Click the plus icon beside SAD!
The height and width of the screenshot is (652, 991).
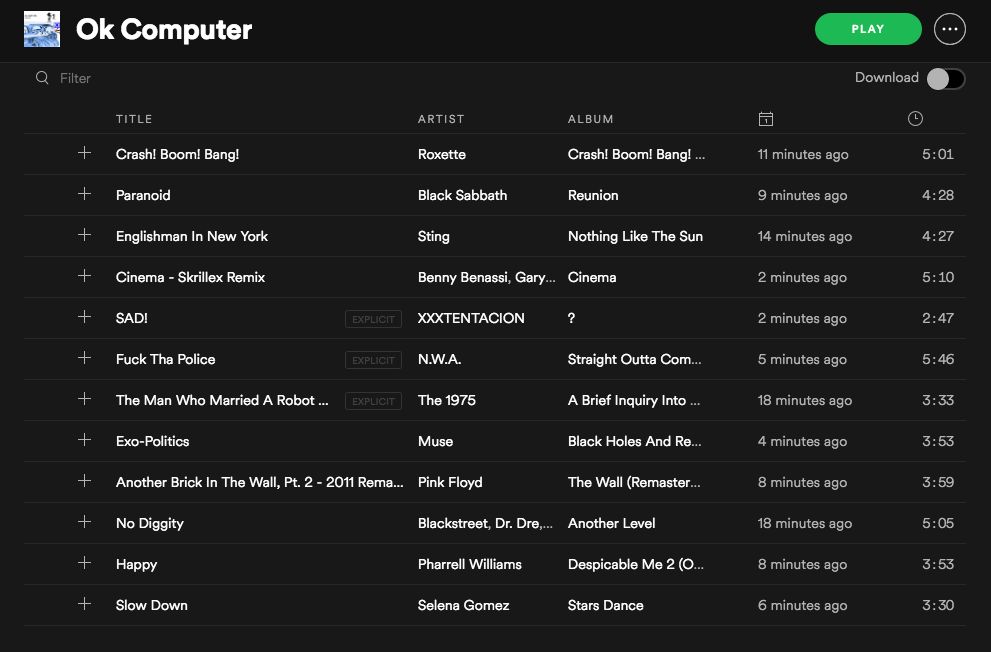(x=85, y=317)
